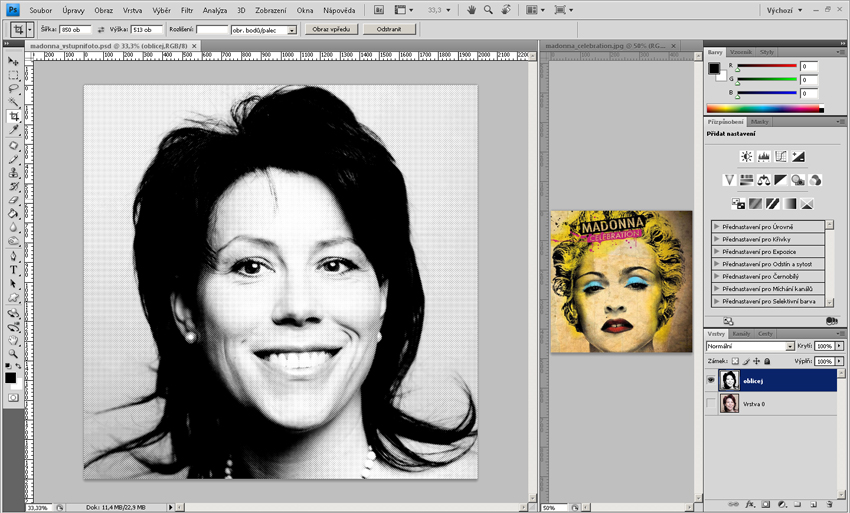
Task: Open layer style fx menu
Action: (x=750, y=504)
